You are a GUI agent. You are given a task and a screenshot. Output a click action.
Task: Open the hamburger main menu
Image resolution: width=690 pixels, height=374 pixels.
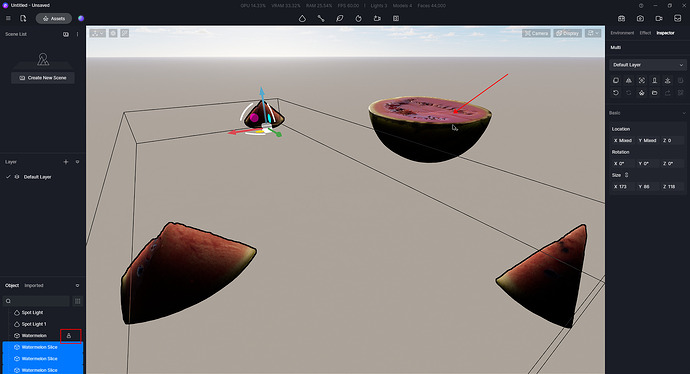(8, 18)
